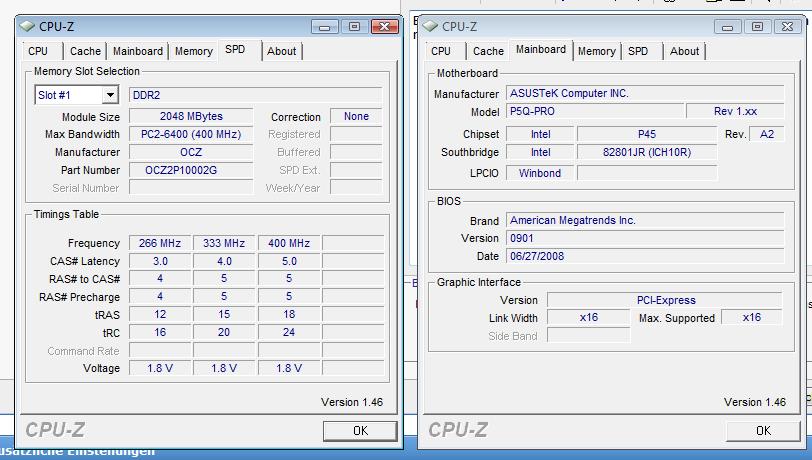Click the DDR2 memory type field
This screenshot has width=812, height=460.
coord(255,95)
